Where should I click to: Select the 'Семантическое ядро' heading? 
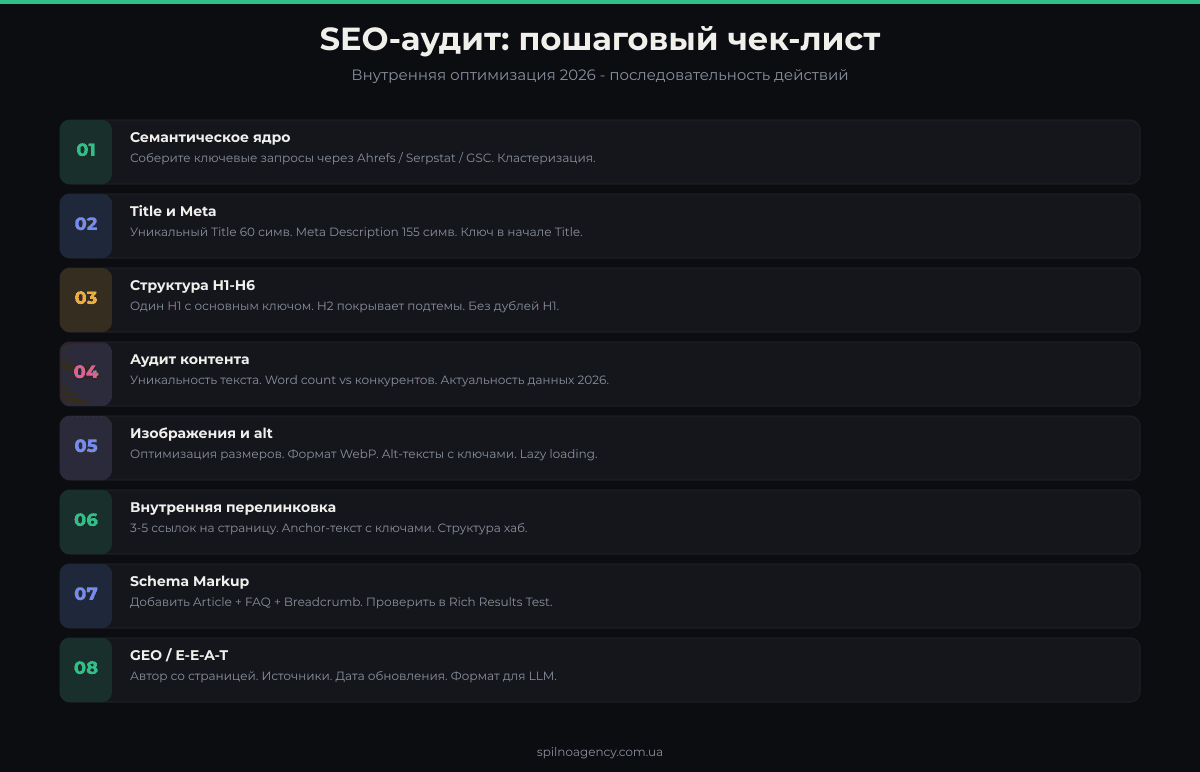(210, 137)
